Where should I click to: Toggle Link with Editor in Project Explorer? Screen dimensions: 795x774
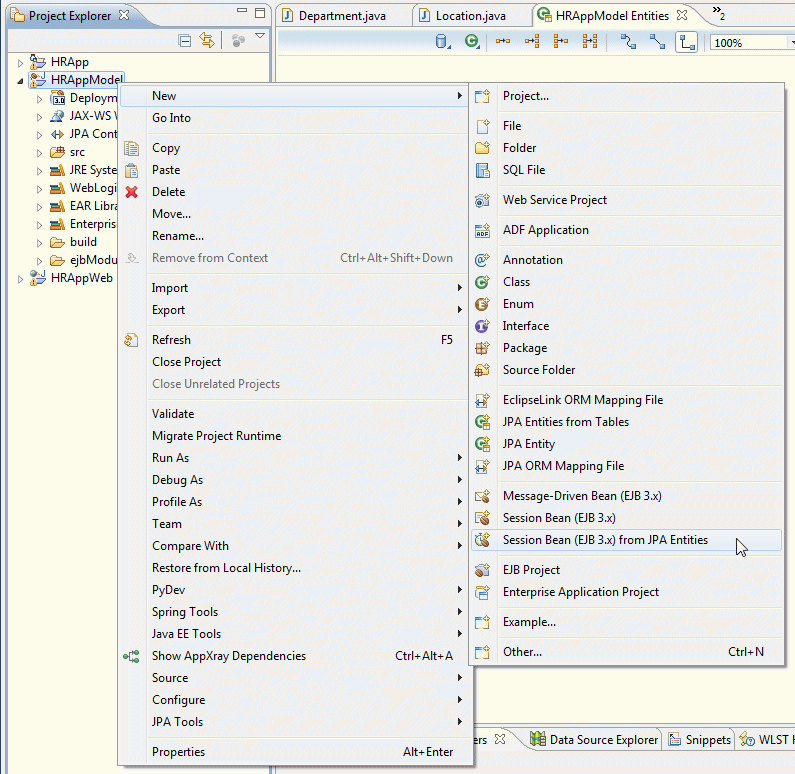coord(207,41)
